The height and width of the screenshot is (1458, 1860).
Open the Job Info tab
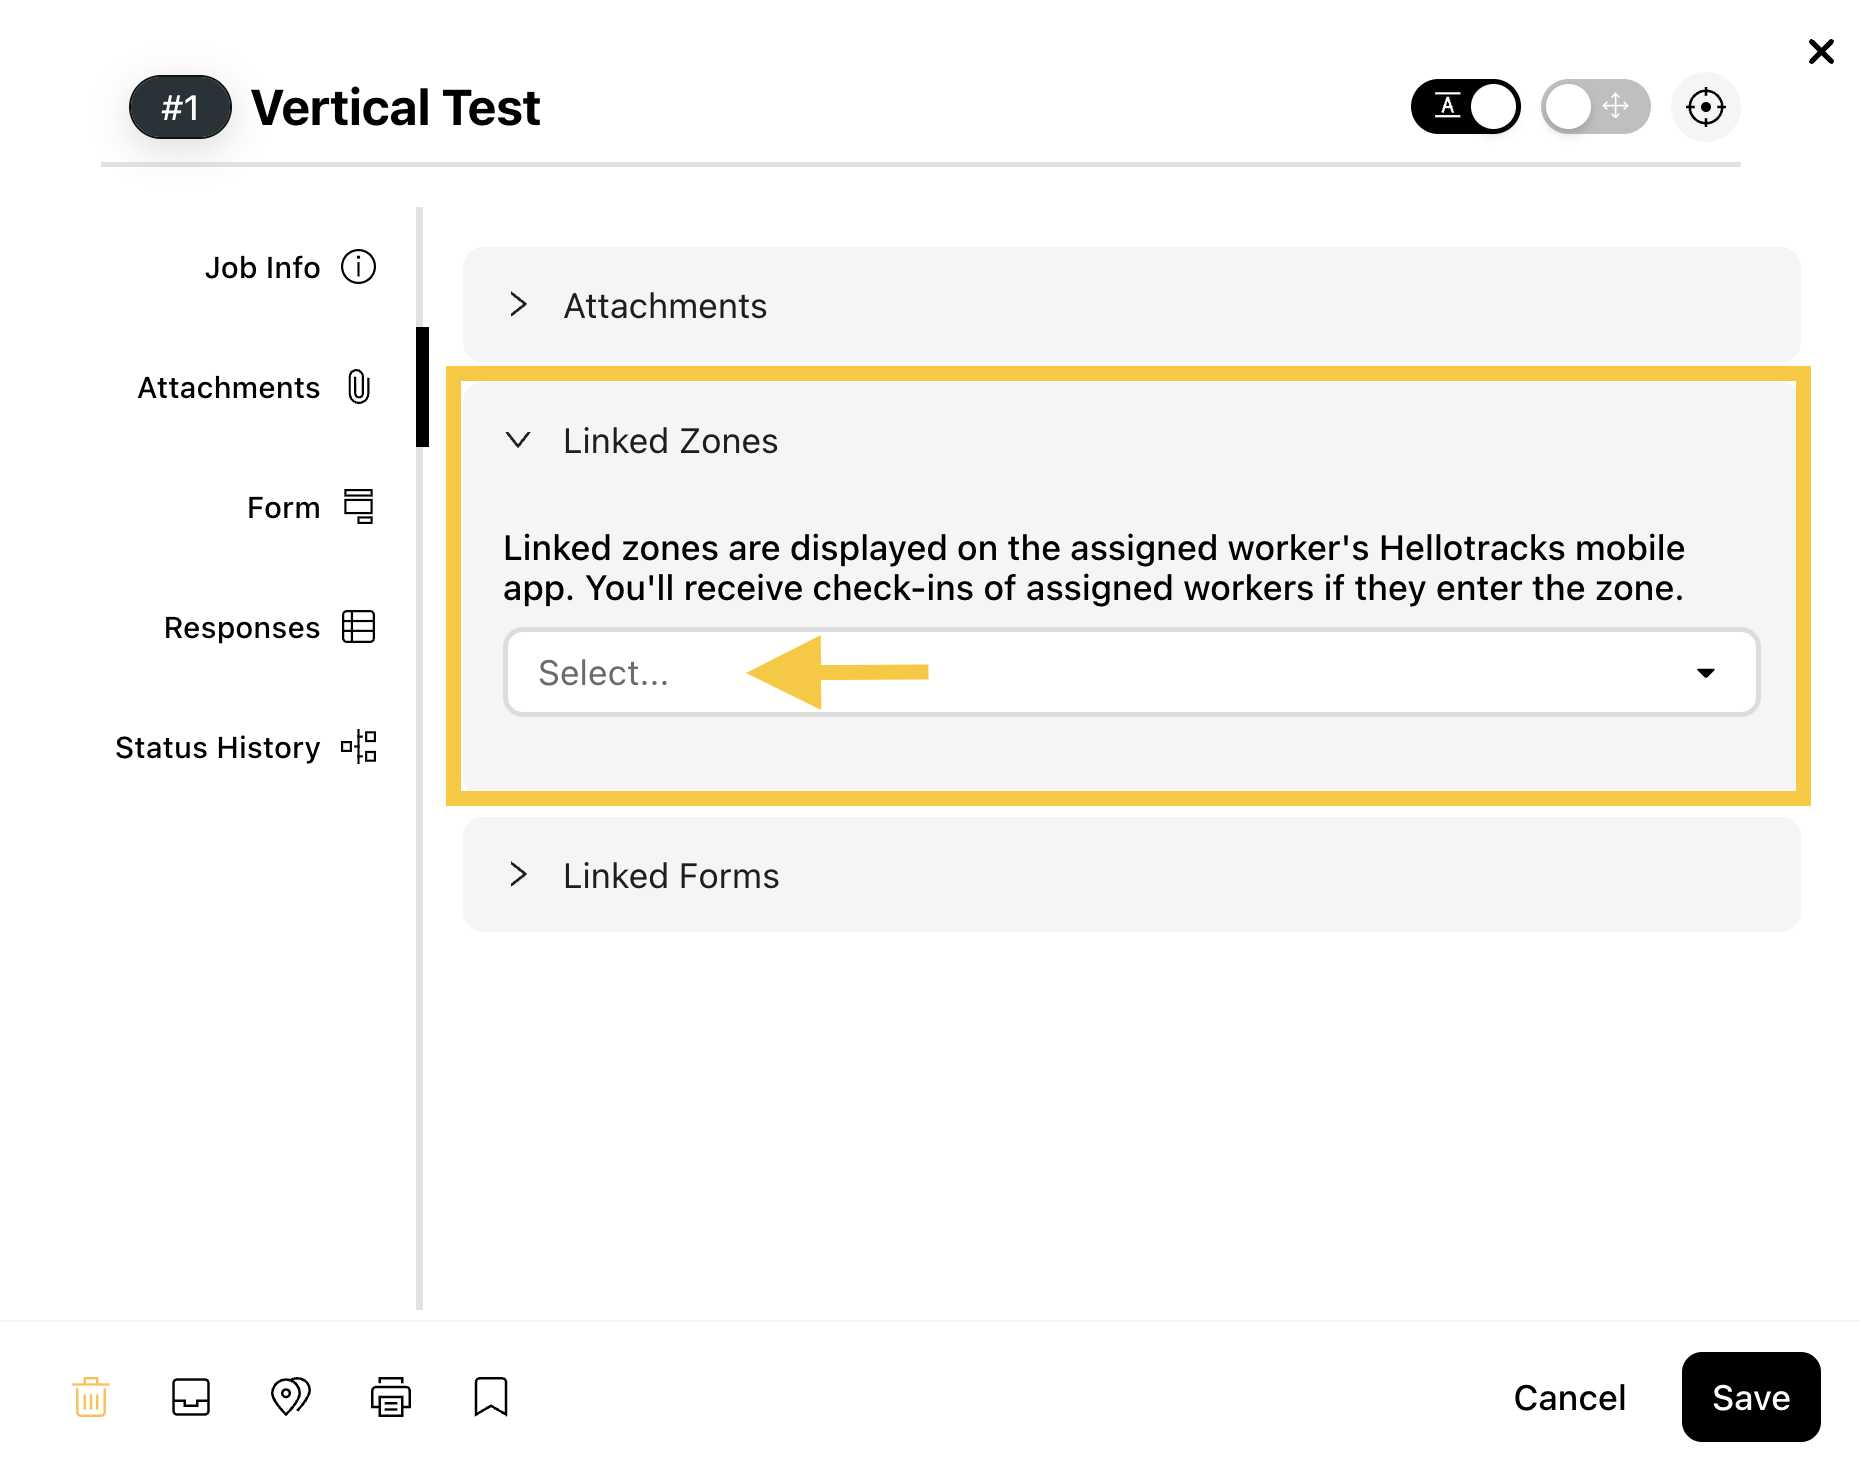tap(290, 267)
